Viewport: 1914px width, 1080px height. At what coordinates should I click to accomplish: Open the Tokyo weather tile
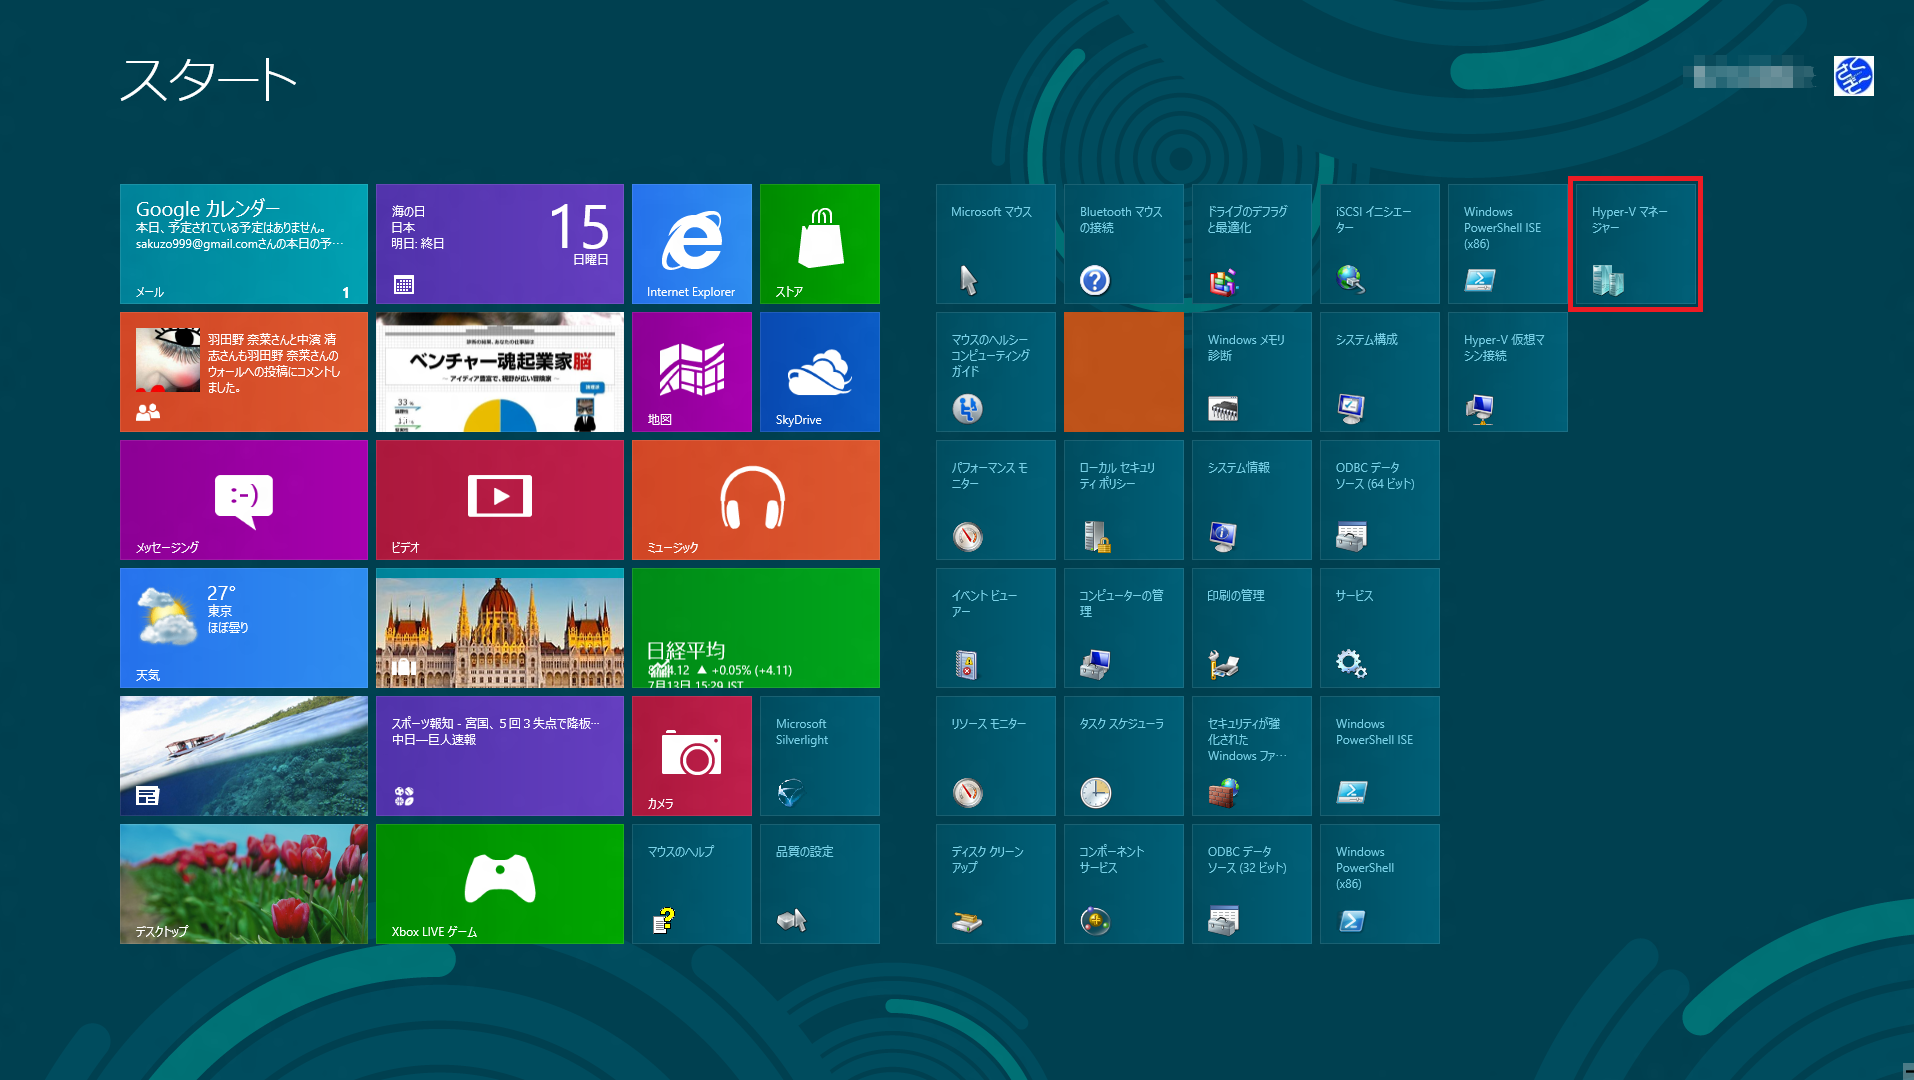[243, 628]
